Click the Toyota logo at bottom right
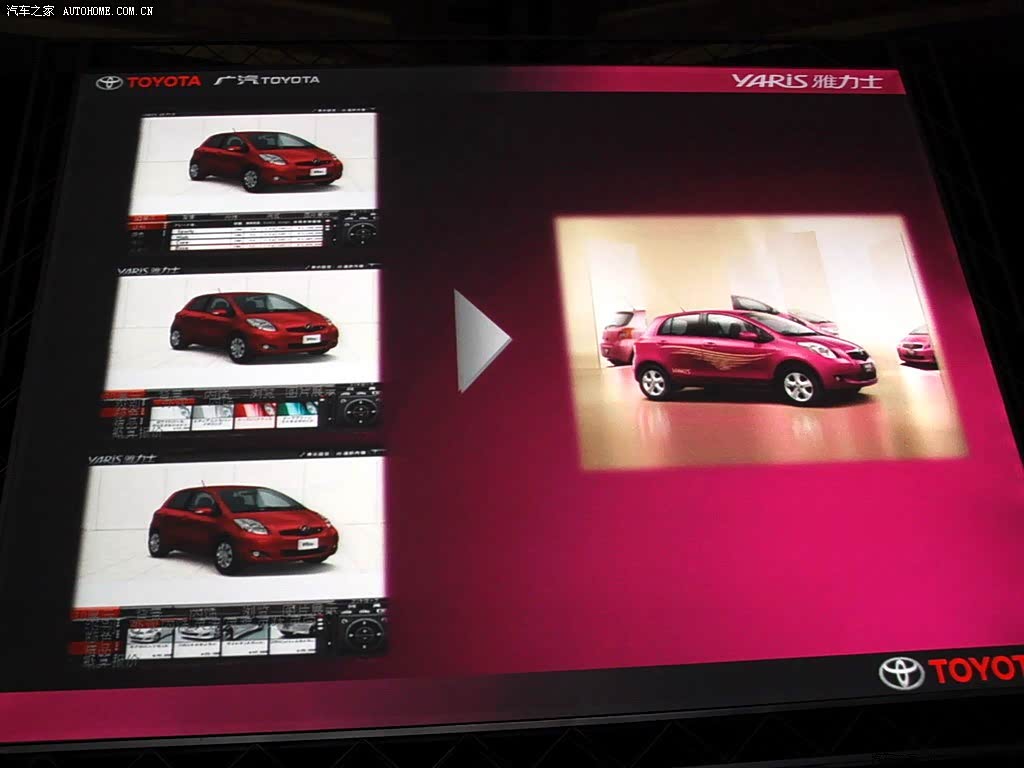This screenshot has width=1024, height=768. tap(951, 673)
